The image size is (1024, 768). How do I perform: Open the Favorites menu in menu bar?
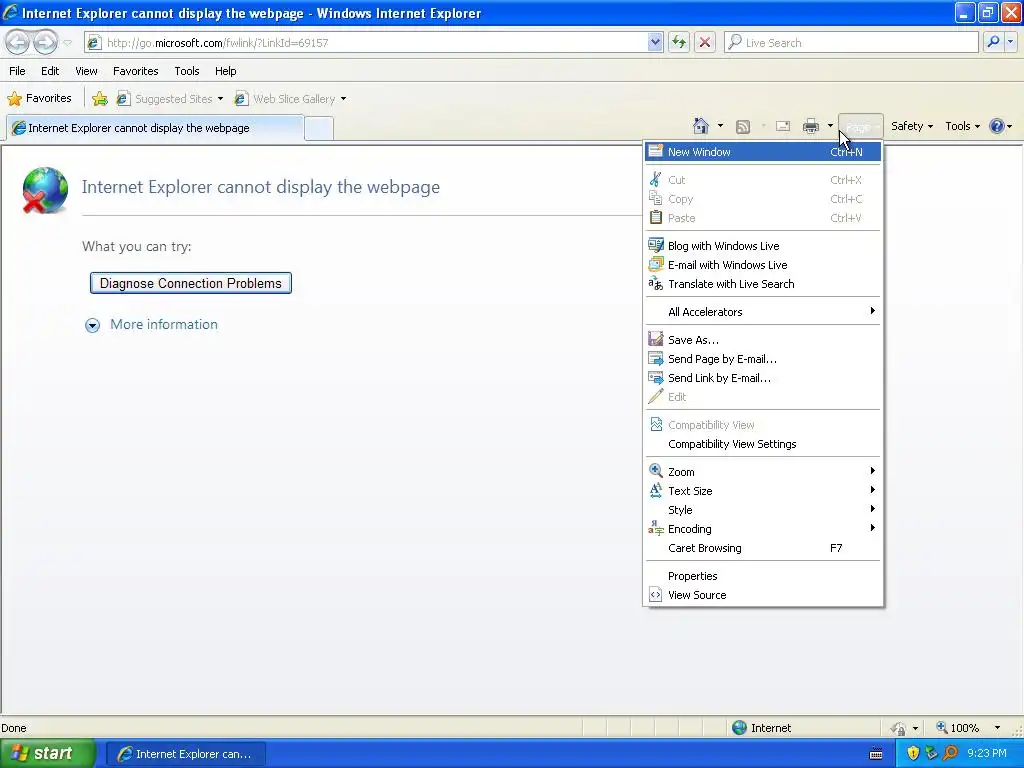[136, 71]
